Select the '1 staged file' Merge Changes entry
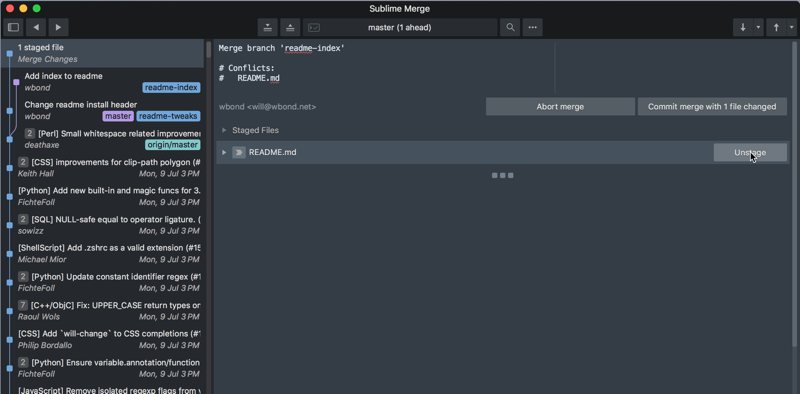 [x=103, y=53]
